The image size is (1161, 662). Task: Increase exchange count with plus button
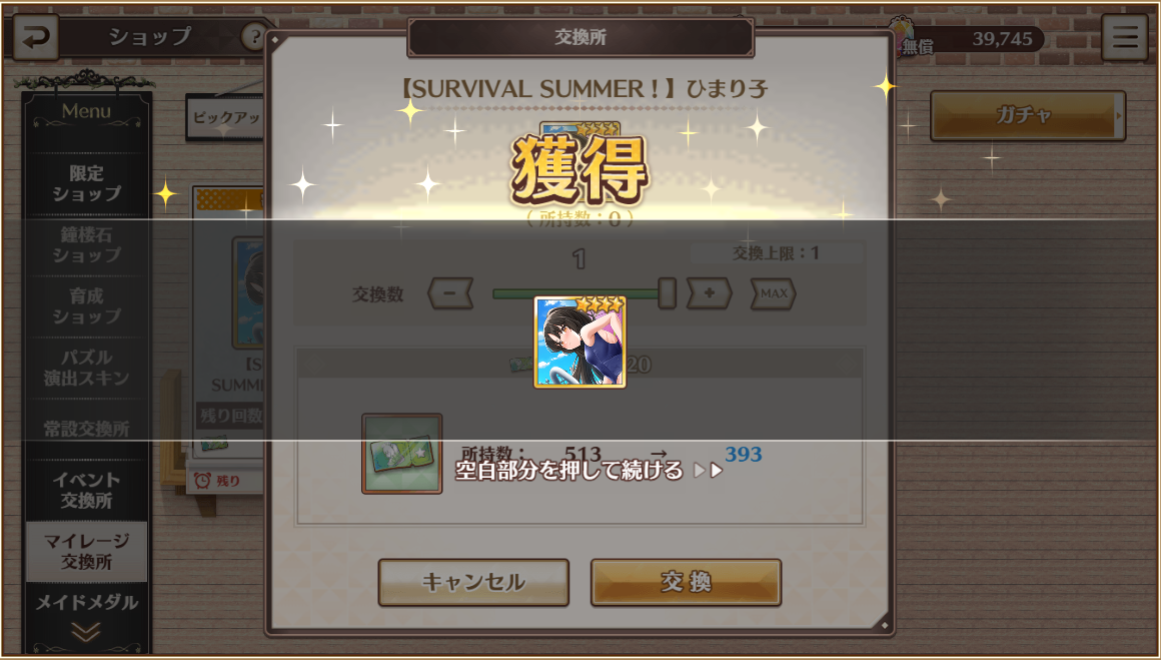pyautogui.click(x=709, y=293)
